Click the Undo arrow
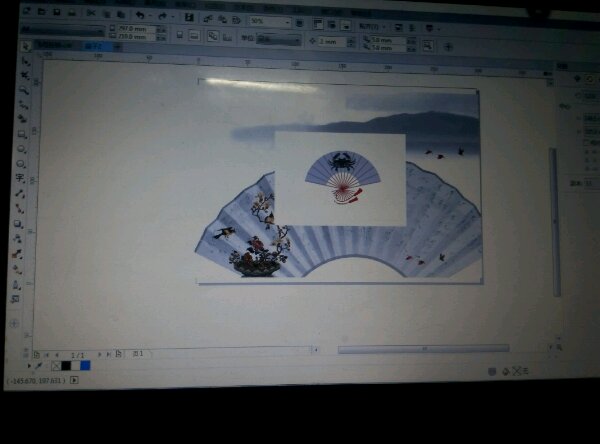 click(140, 15)
